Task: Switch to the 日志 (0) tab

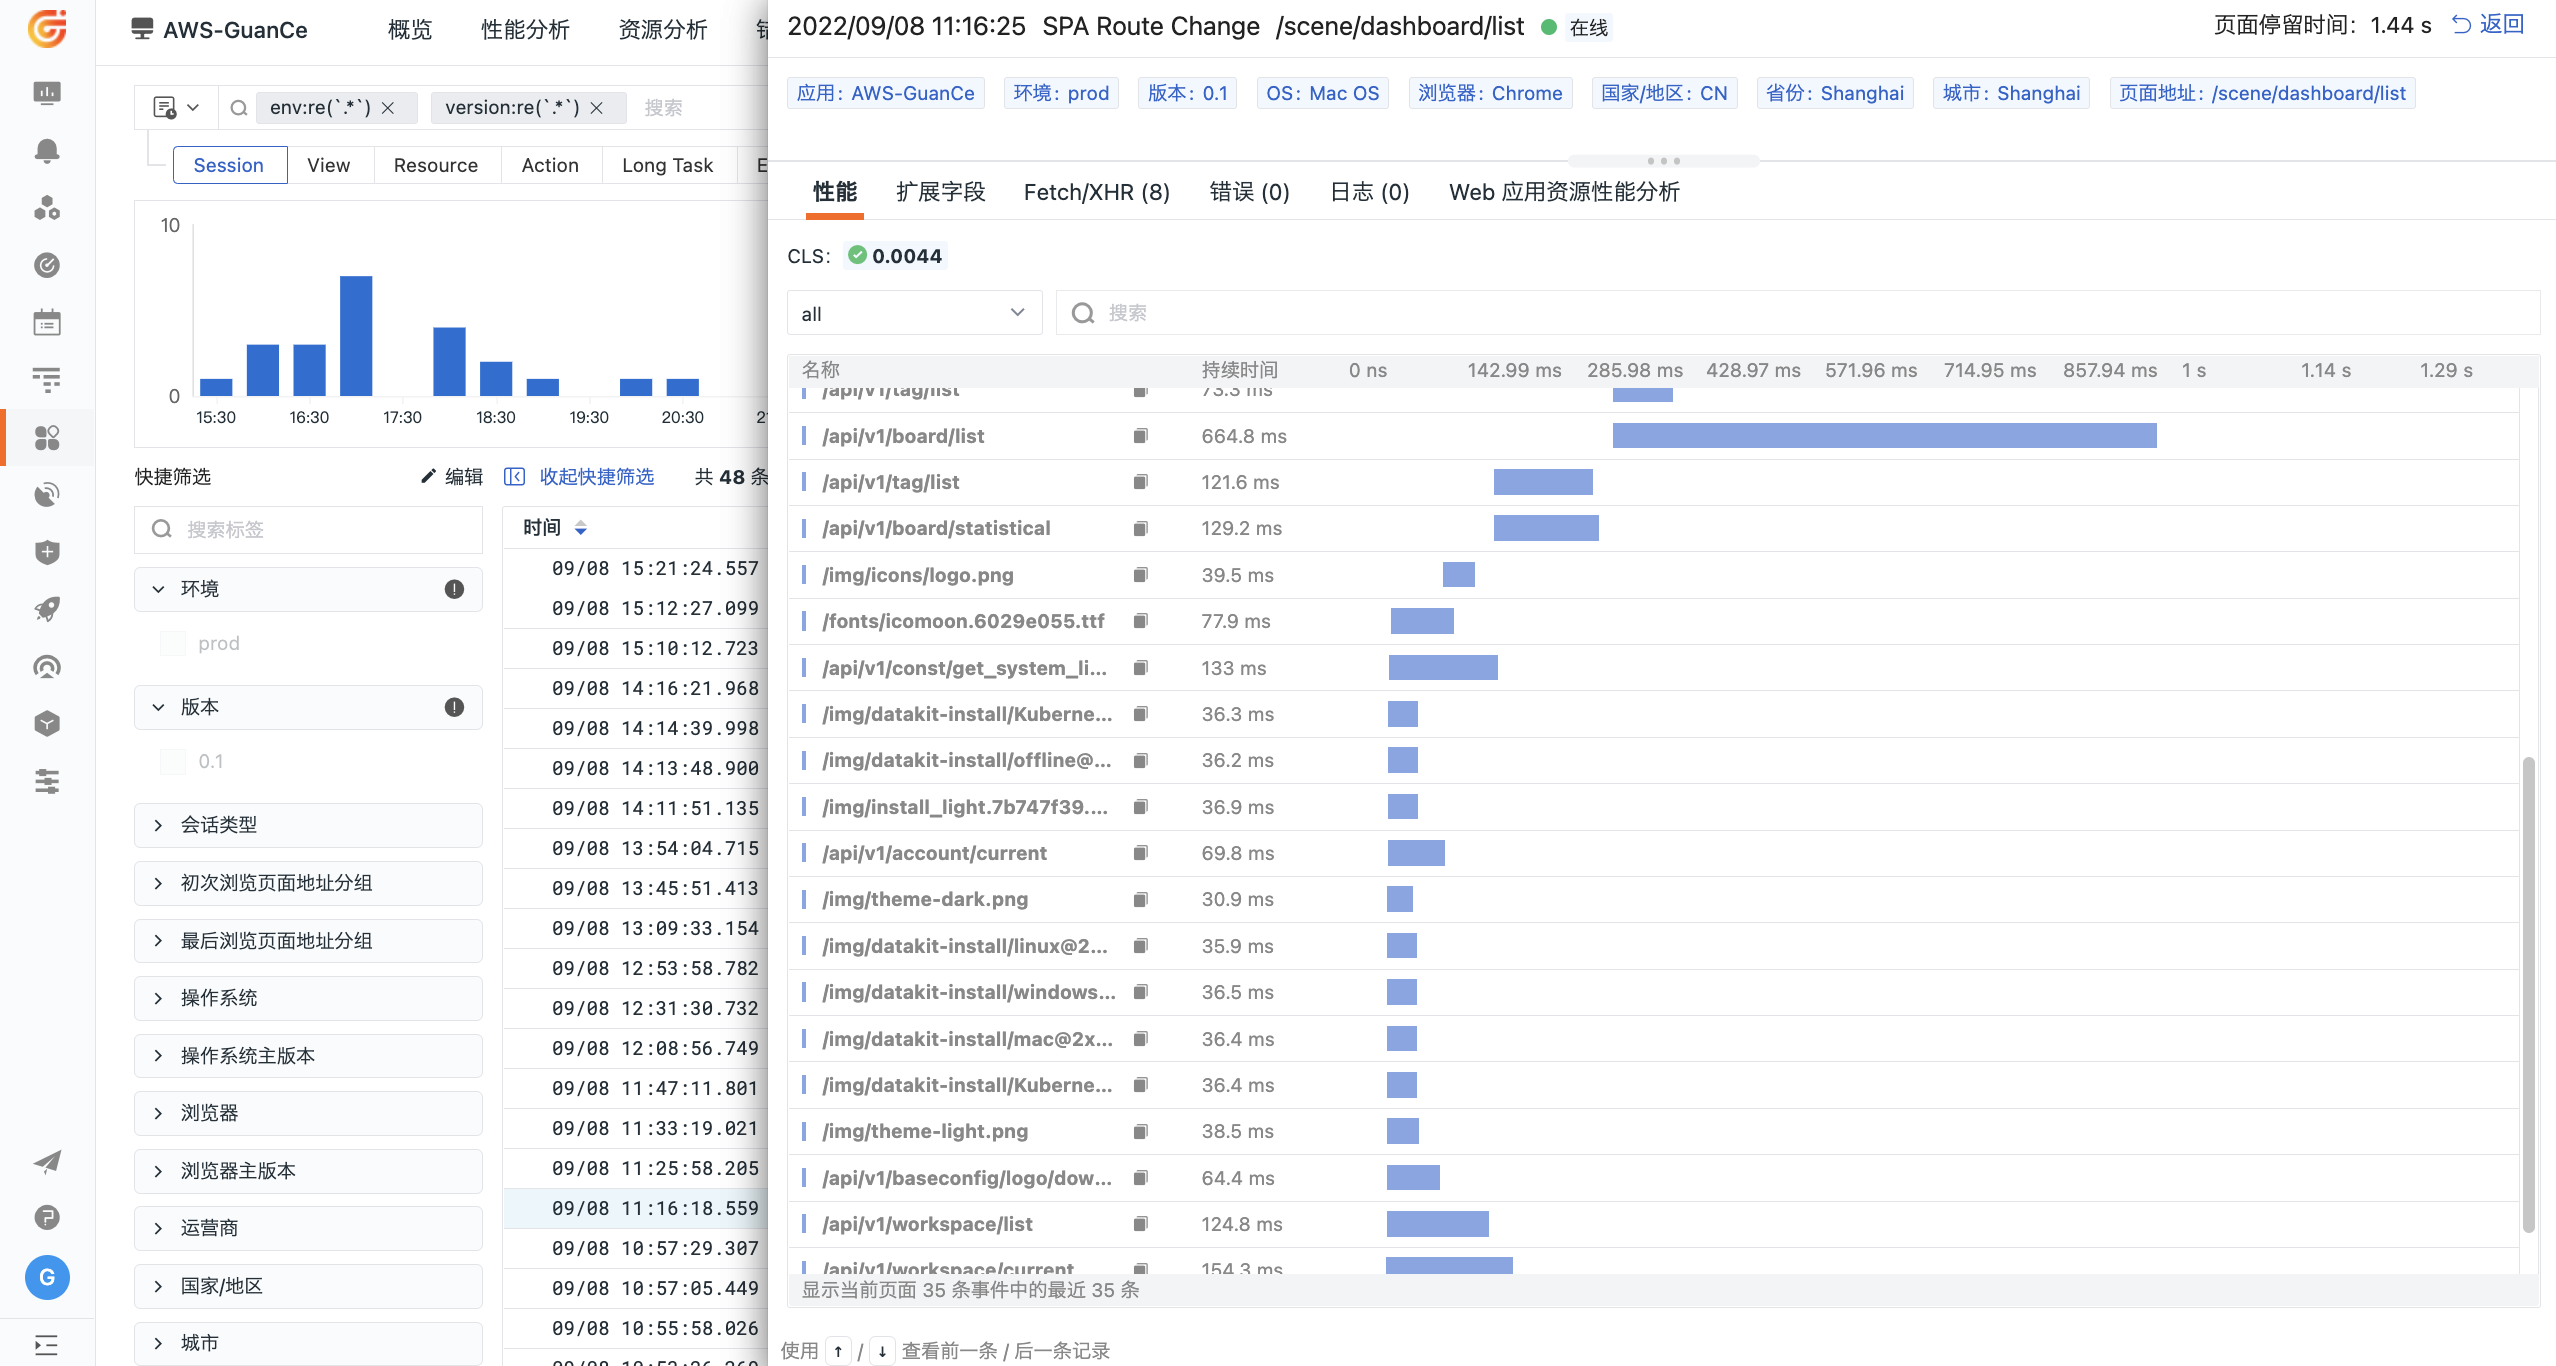Action: pyautogui.click(x=1370, y=192)
